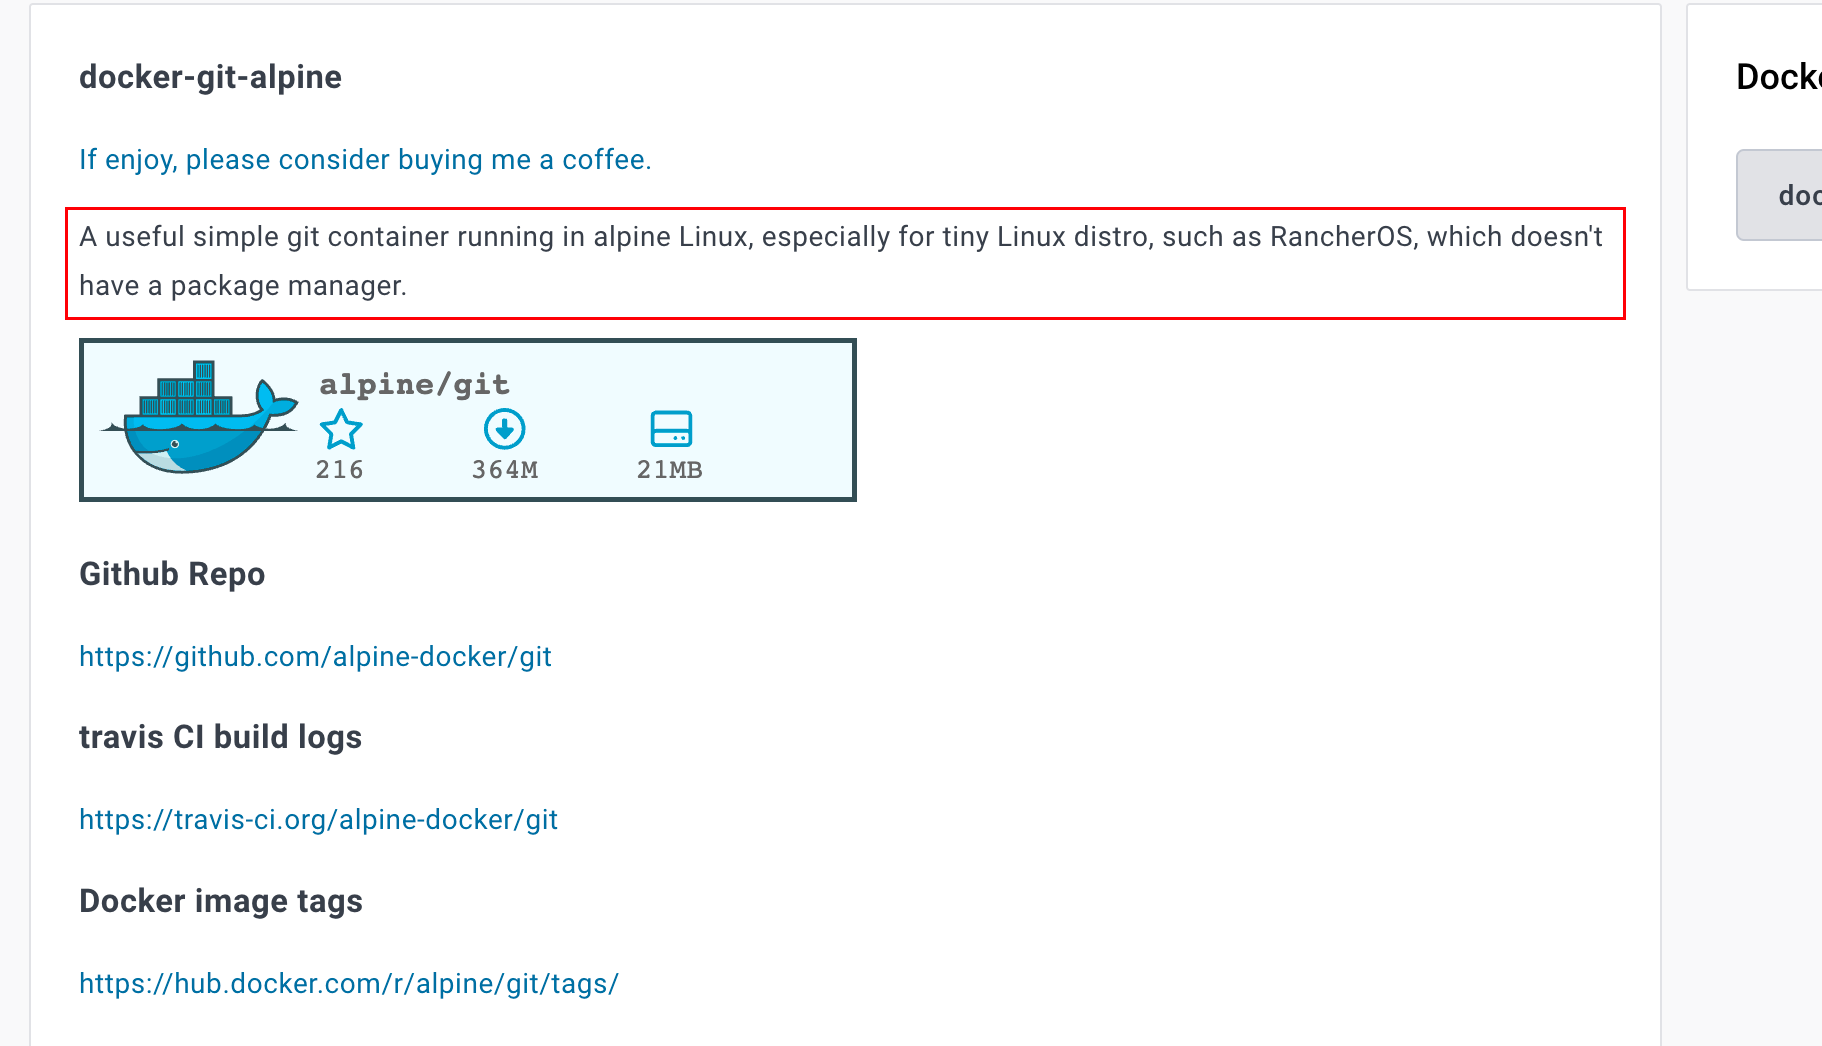
Task: Click the docker-git-alpine heading
Action: (210, 77)
